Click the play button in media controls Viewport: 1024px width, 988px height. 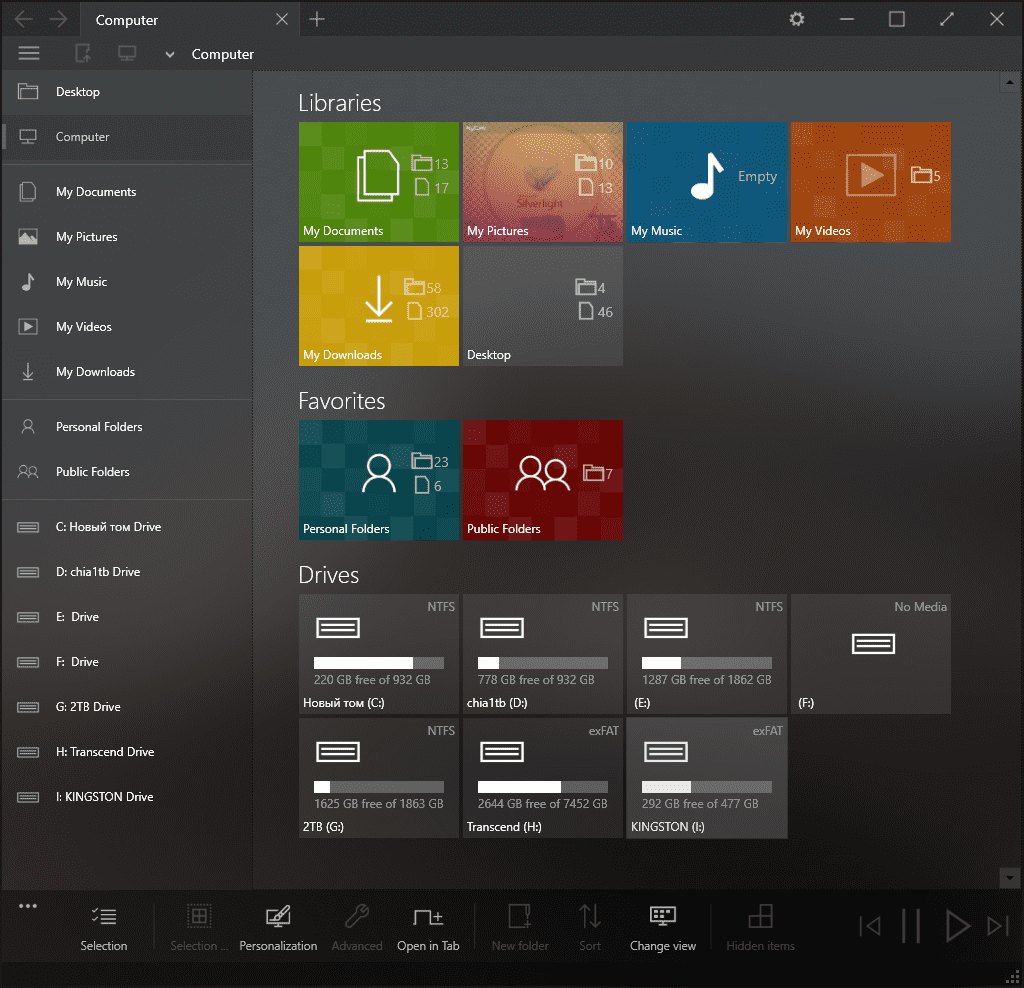[957, 926]
